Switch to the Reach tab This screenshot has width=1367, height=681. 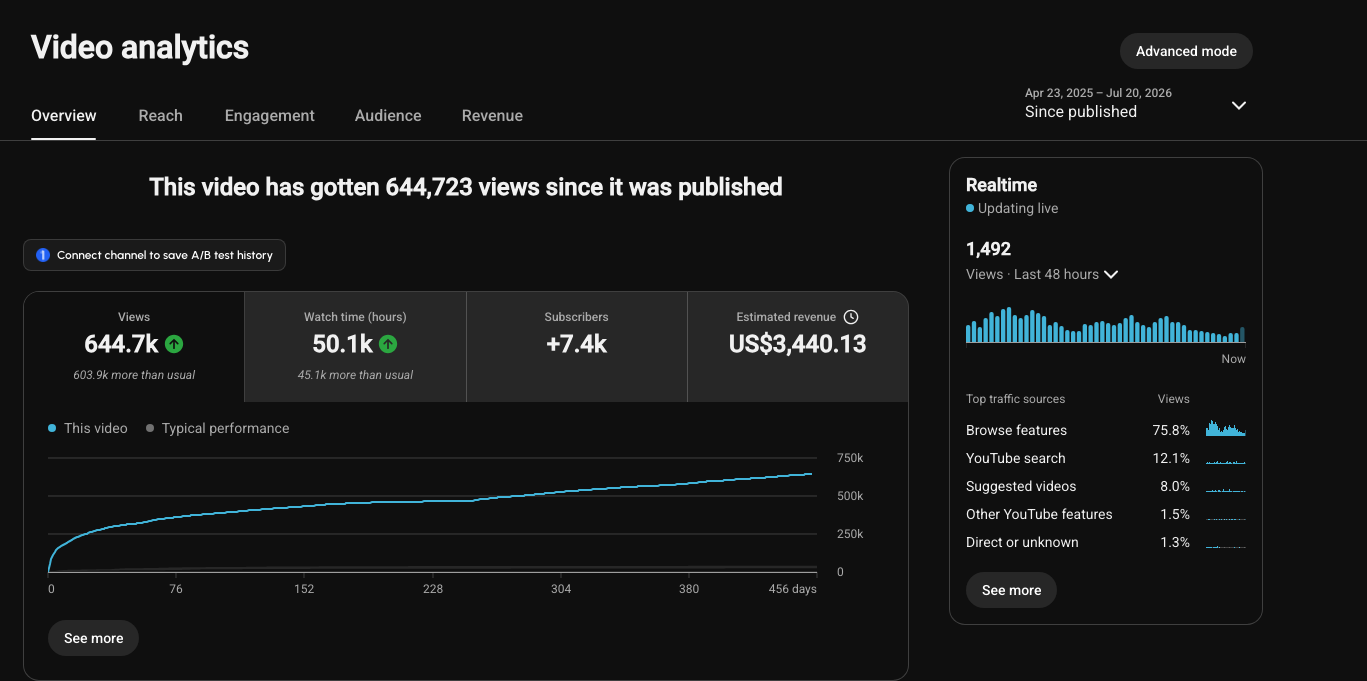161,116
